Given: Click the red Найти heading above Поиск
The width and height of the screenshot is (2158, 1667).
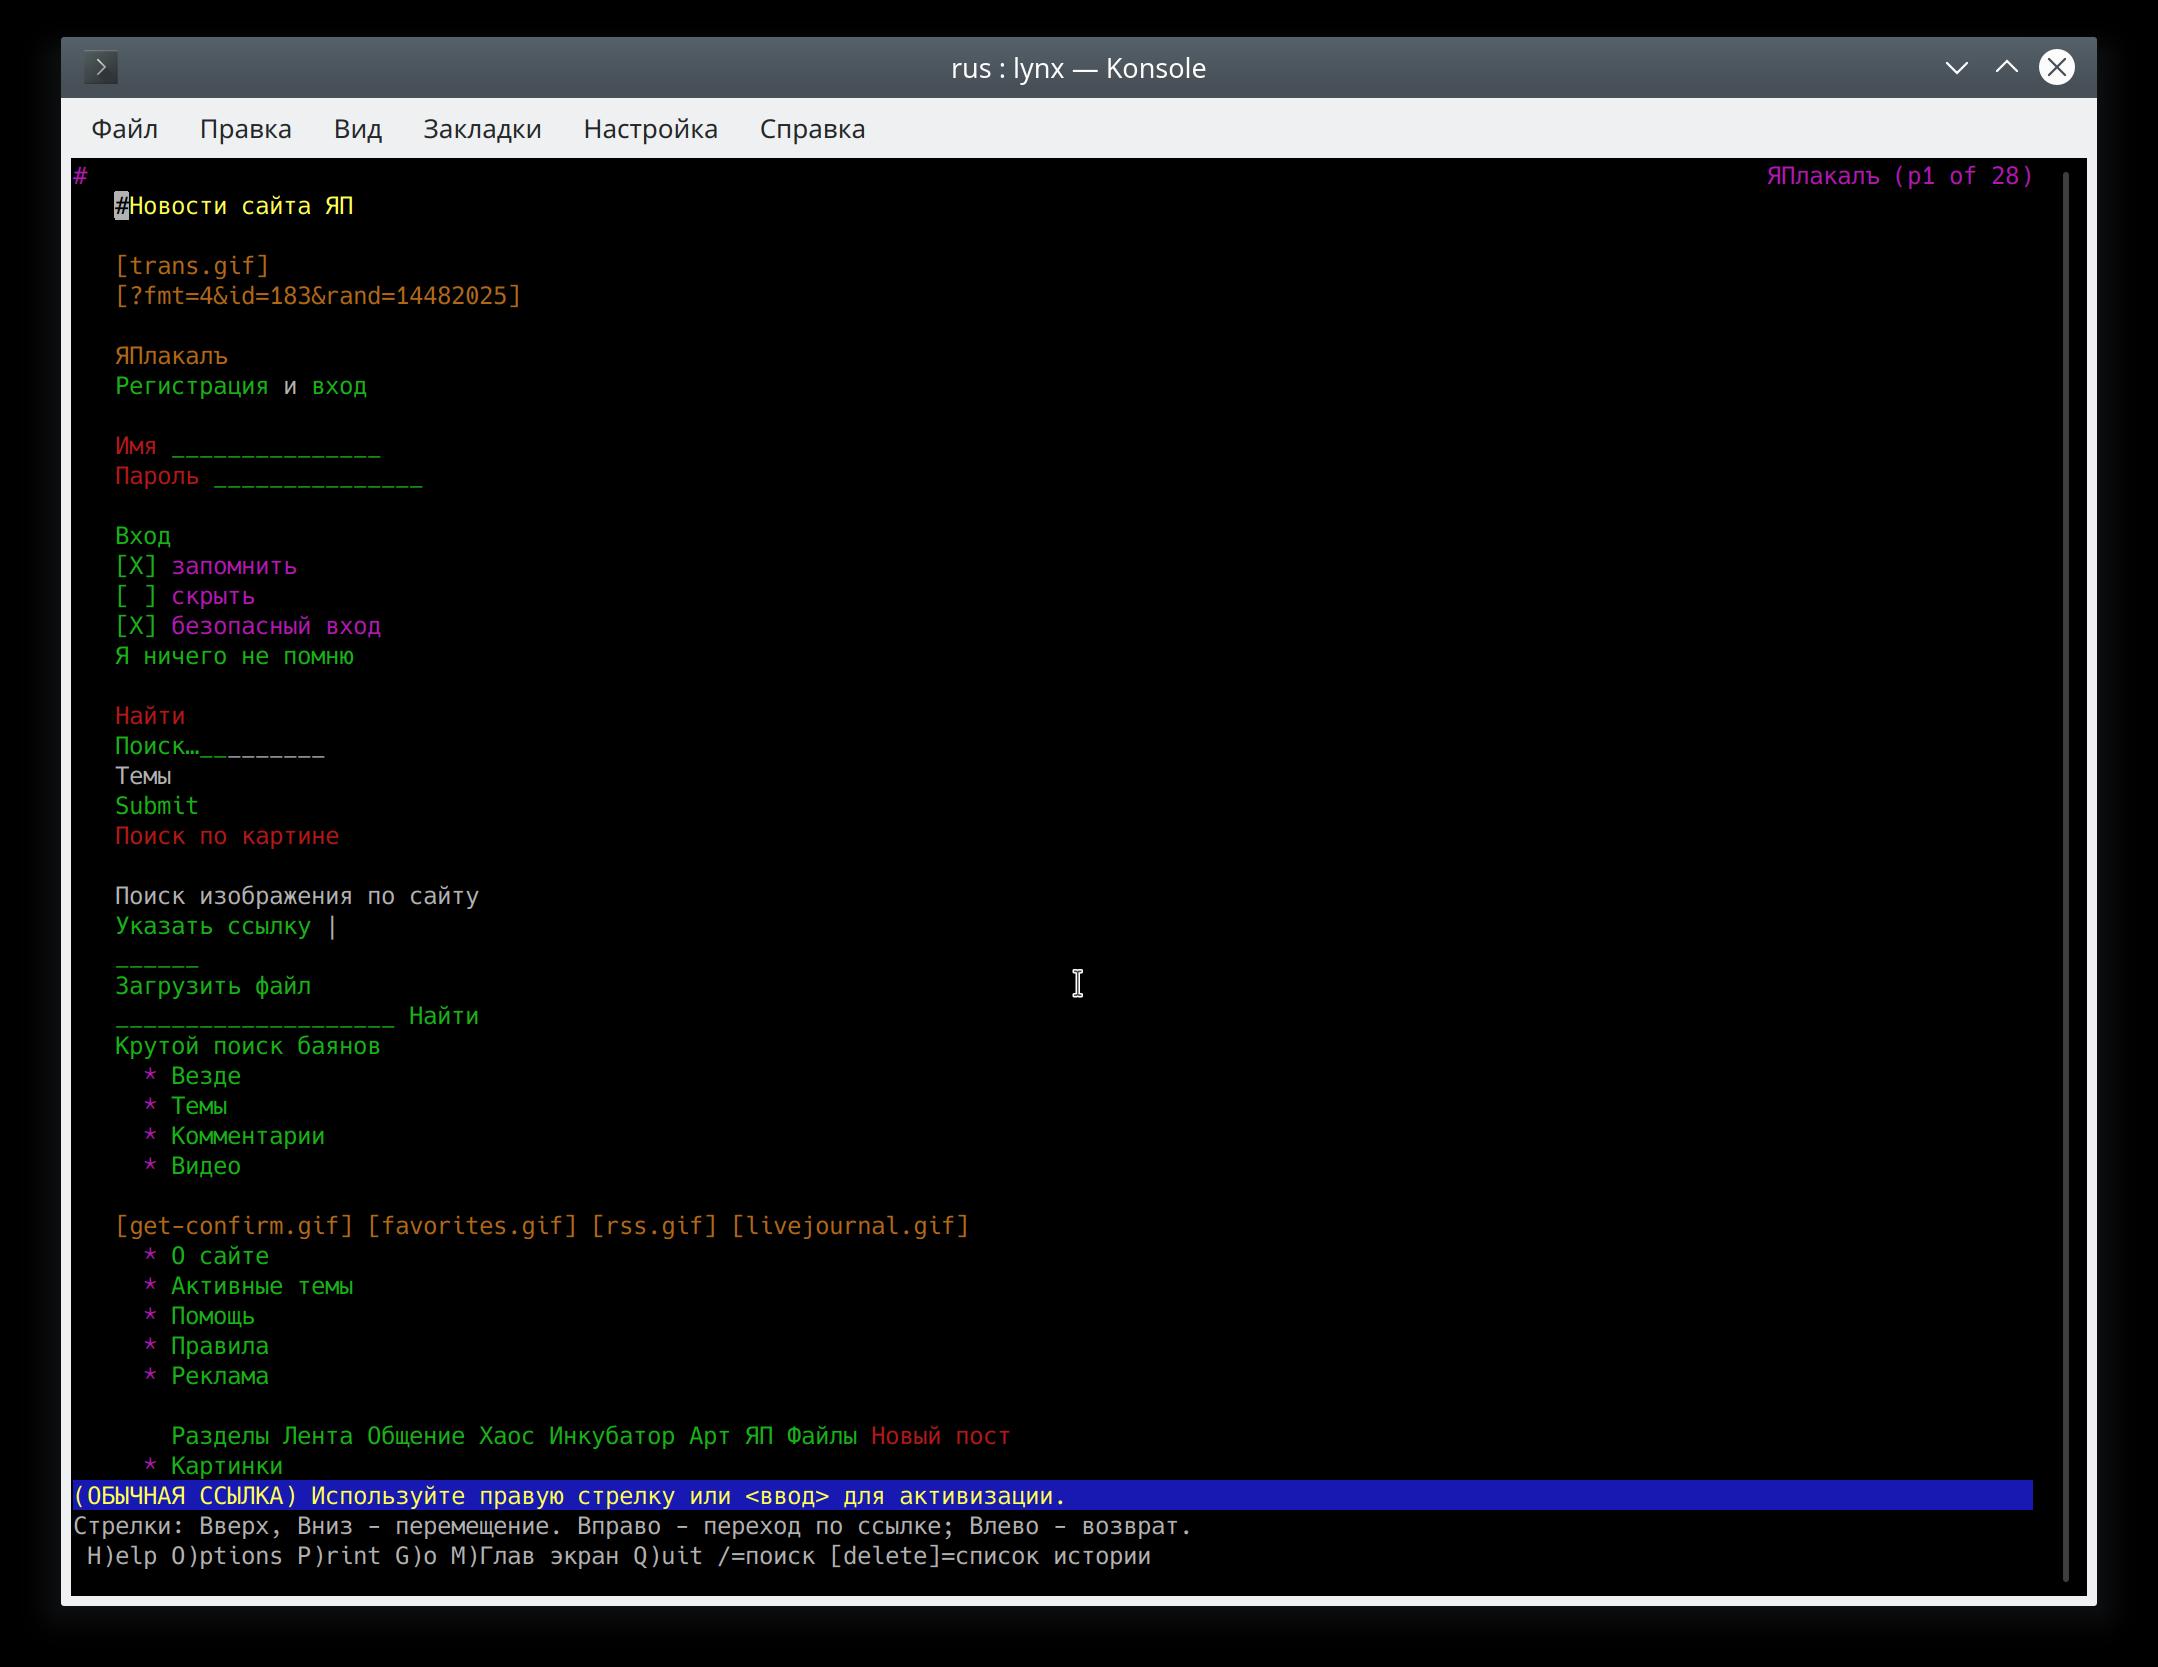Looking at the screenshot, I should [150, 716].
